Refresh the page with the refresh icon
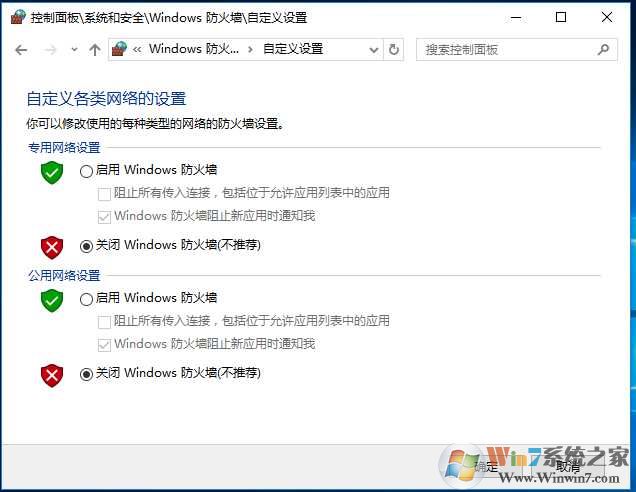The width and height of the screenshot is (636, 492). click(393, 49)
